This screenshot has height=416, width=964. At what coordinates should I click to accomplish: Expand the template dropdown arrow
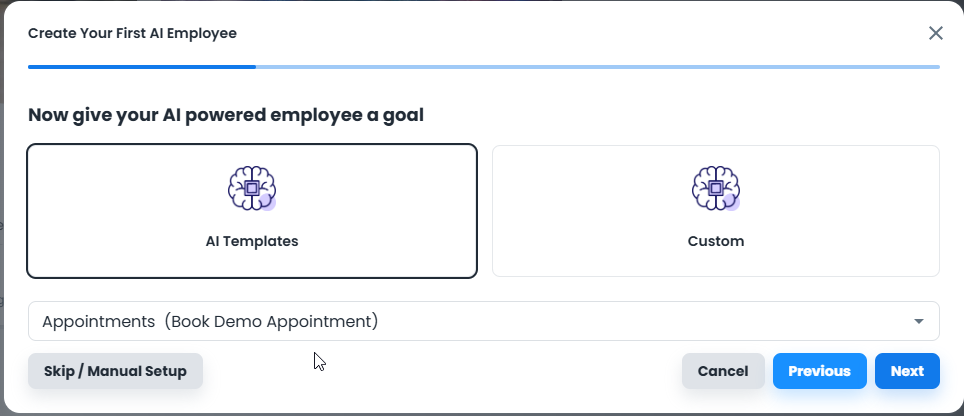click(x=919, y=321)
